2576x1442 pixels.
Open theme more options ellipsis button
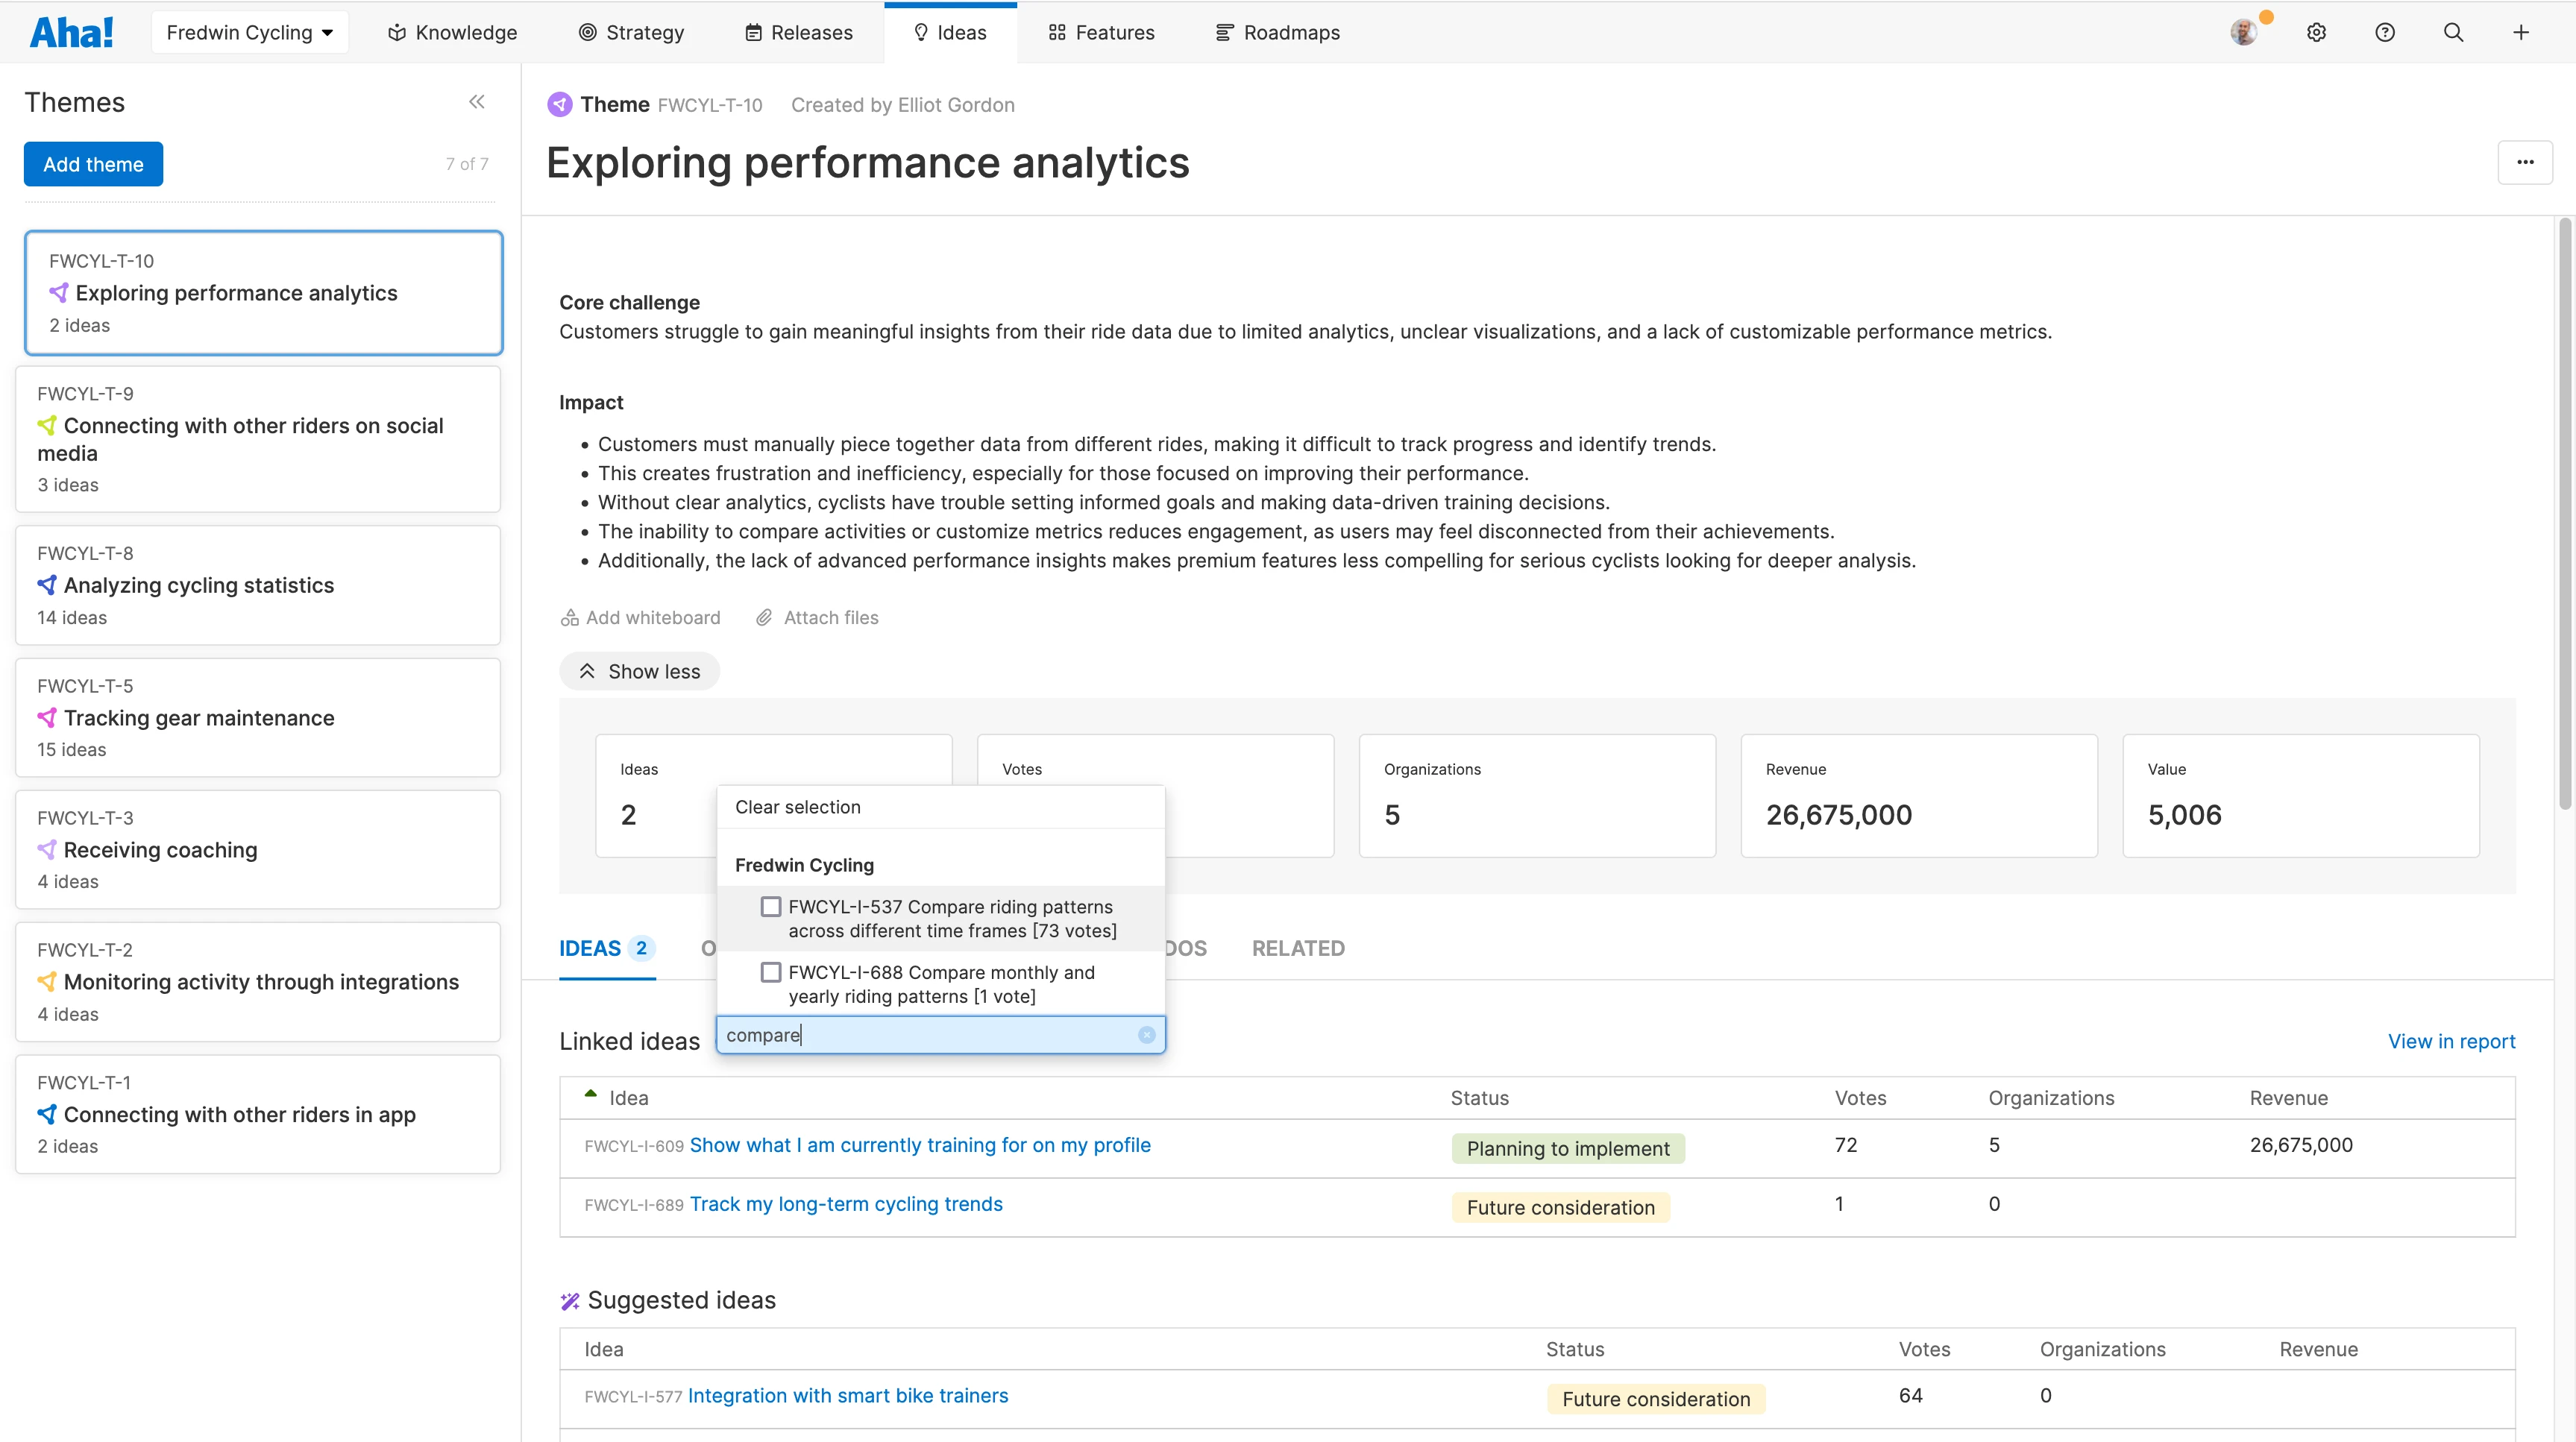2525,162
